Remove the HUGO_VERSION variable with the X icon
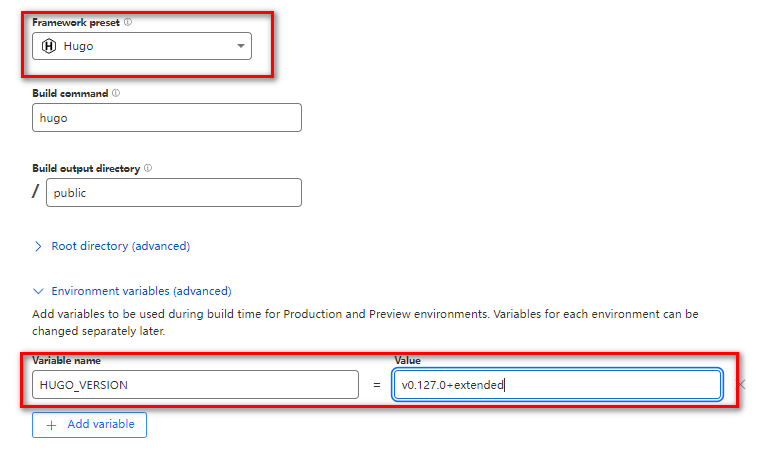 tap(741, 385)
